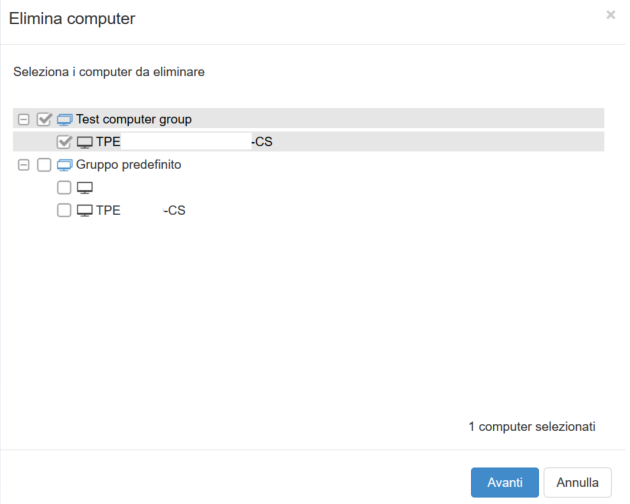Click the blue Gruppo predefinito group icon
The height and width of the screenshot is (504, 630).
click(64, 165)
